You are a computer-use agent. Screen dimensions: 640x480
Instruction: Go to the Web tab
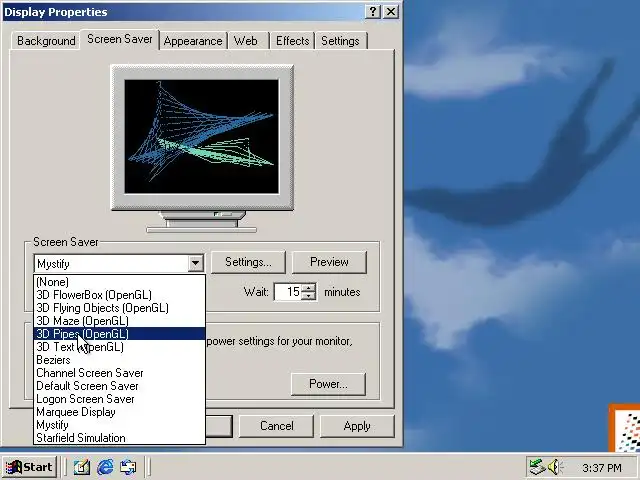point(246,41)
